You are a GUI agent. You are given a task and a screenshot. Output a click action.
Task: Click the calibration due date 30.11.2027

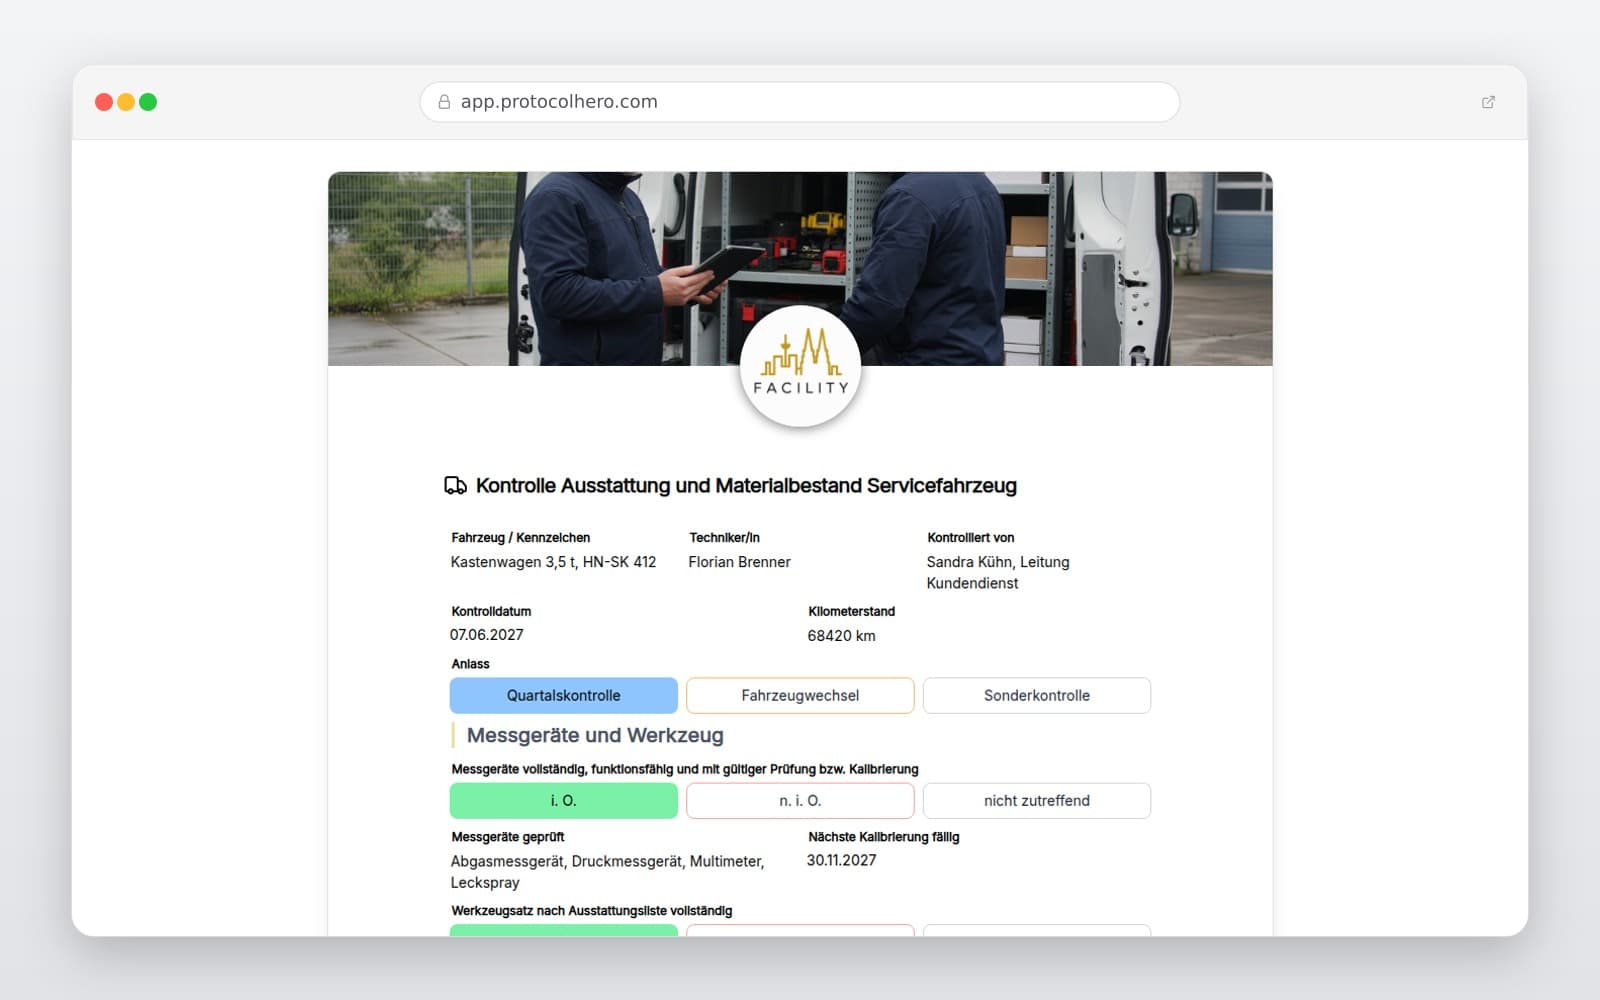[842, 860]
